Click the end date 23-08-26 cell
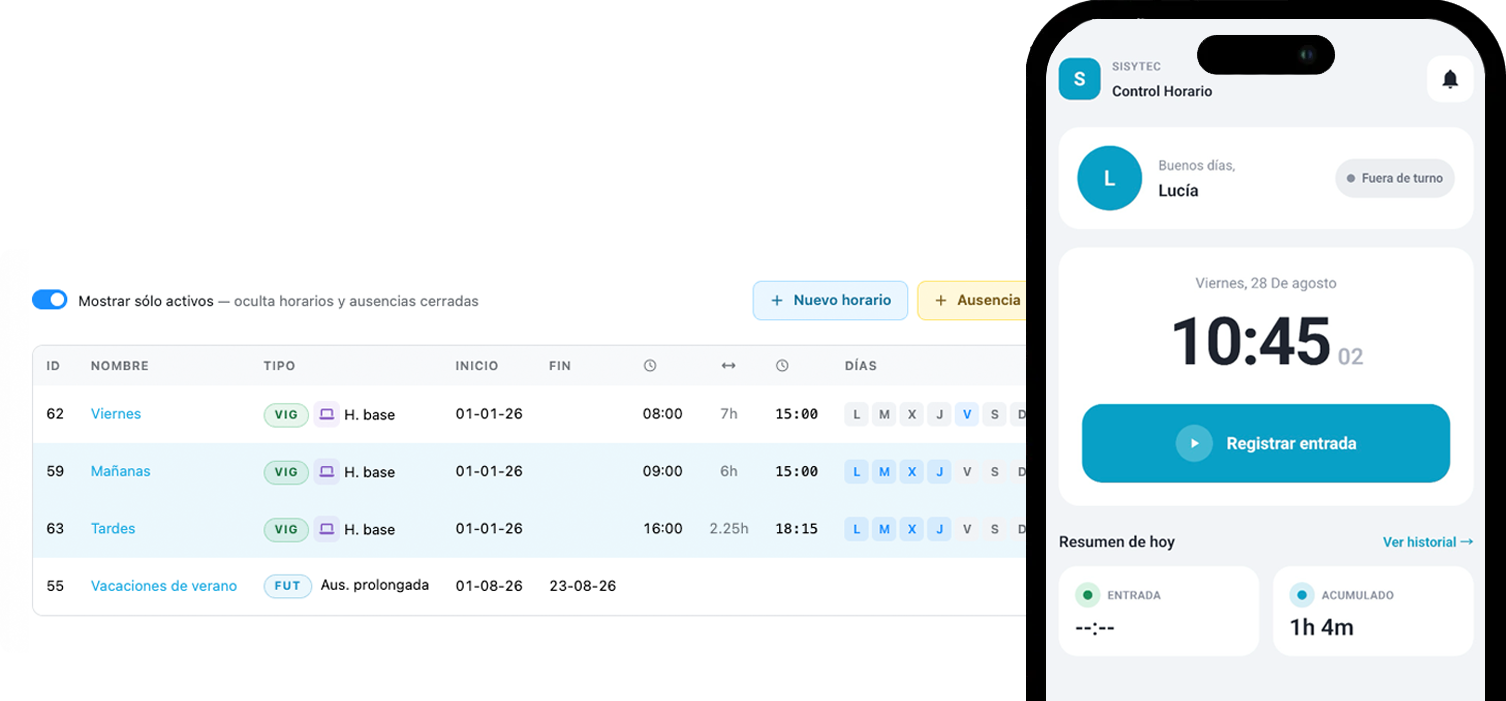Image resolution: width=1506 pixels, height=701 pixels. [583, 586]
